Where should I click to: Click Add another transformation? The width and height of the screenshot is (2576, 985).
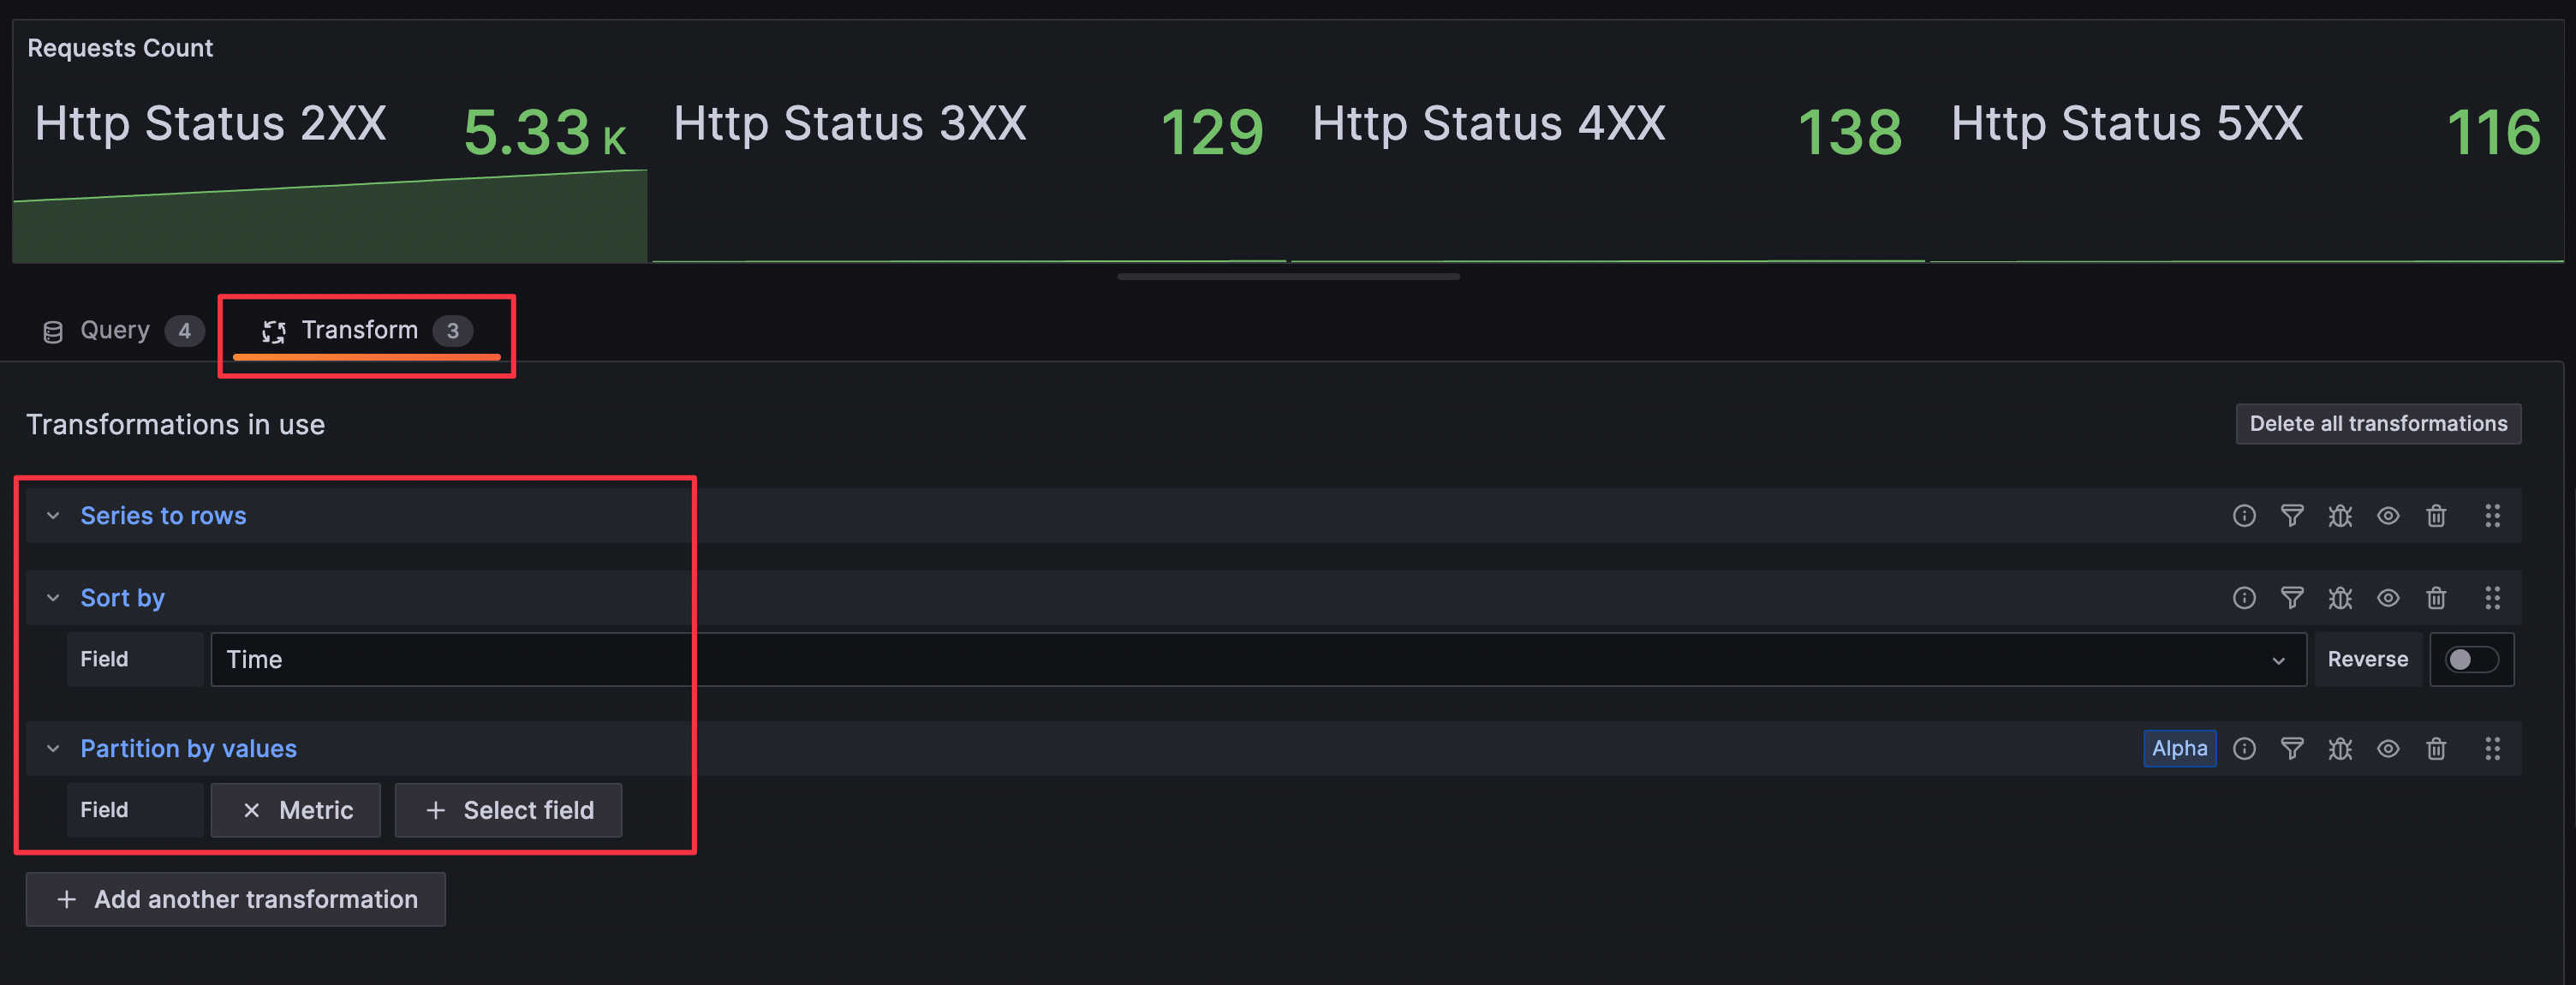236,900
